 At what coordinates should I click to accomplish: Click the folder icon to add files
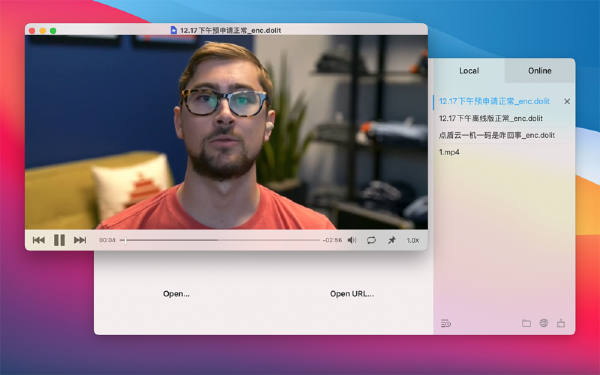(527, 323)
